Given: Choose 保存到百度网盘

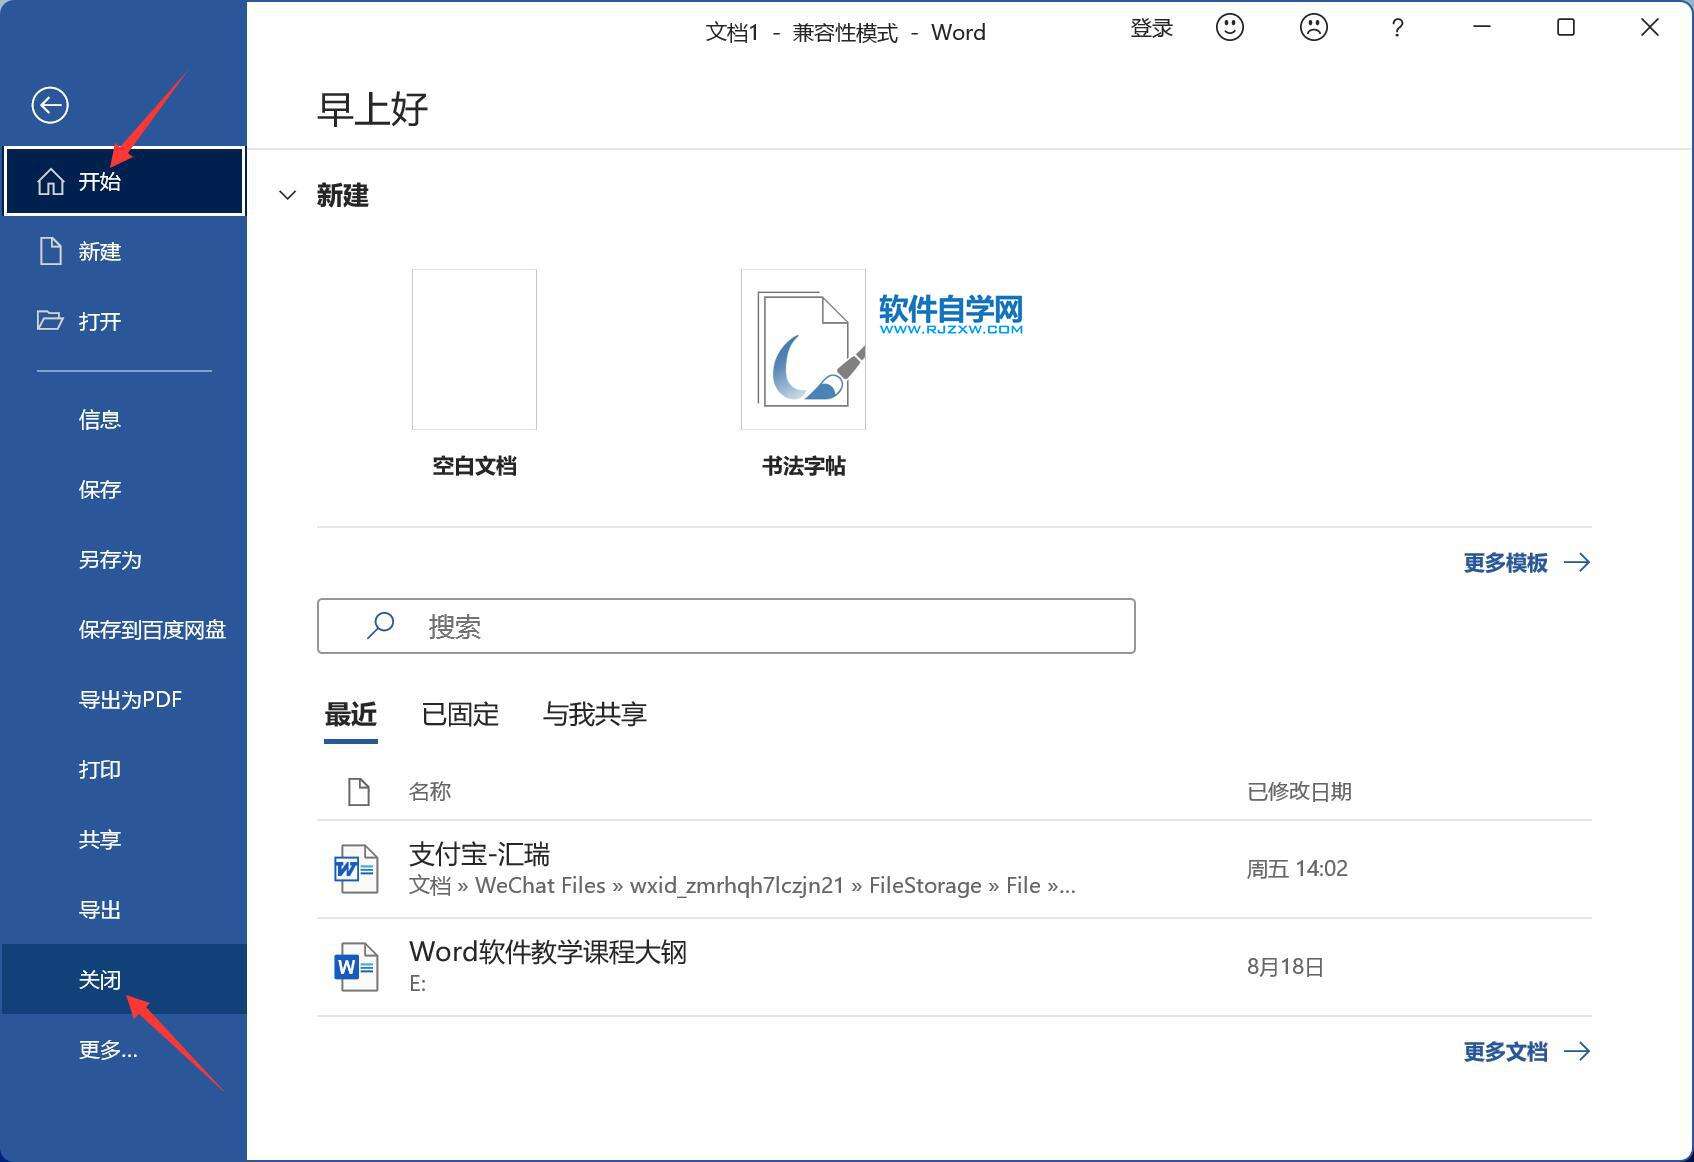Looking at the screenshot, I should pos(124,630).
